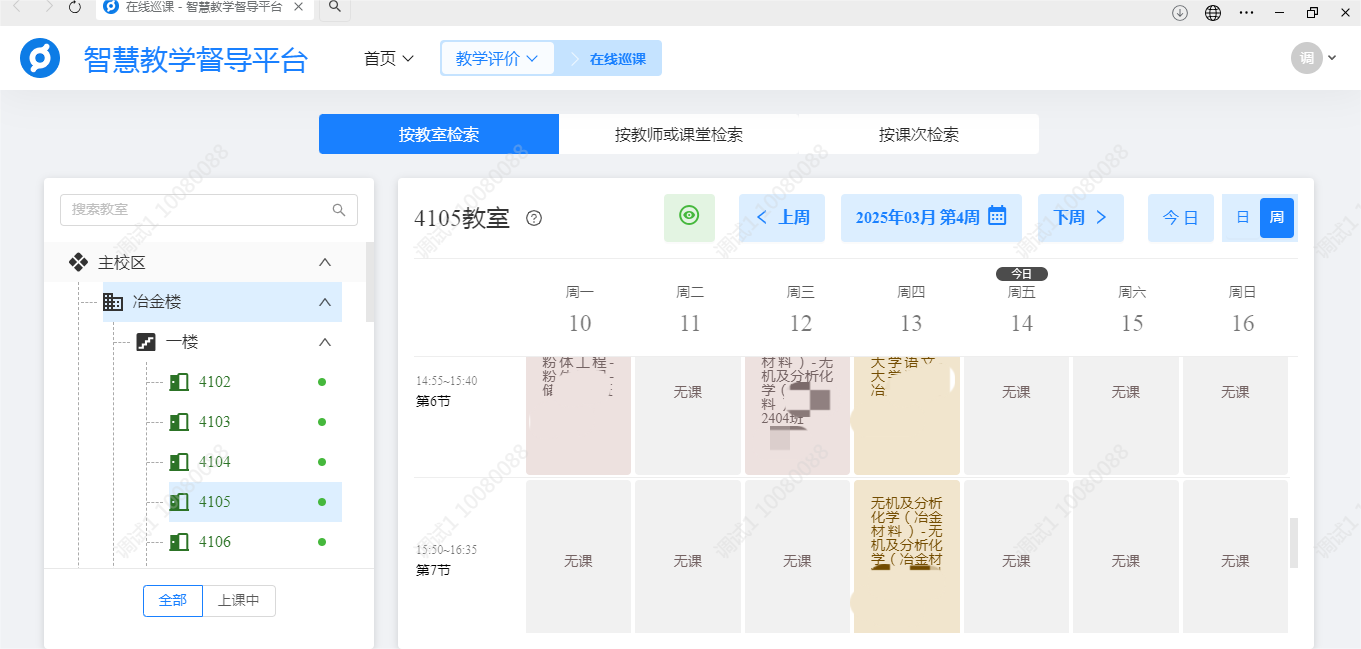Click the 冶金楼 building icon
The height and width of the screenshot is (649, 1361).
click(x=113, y=302)
